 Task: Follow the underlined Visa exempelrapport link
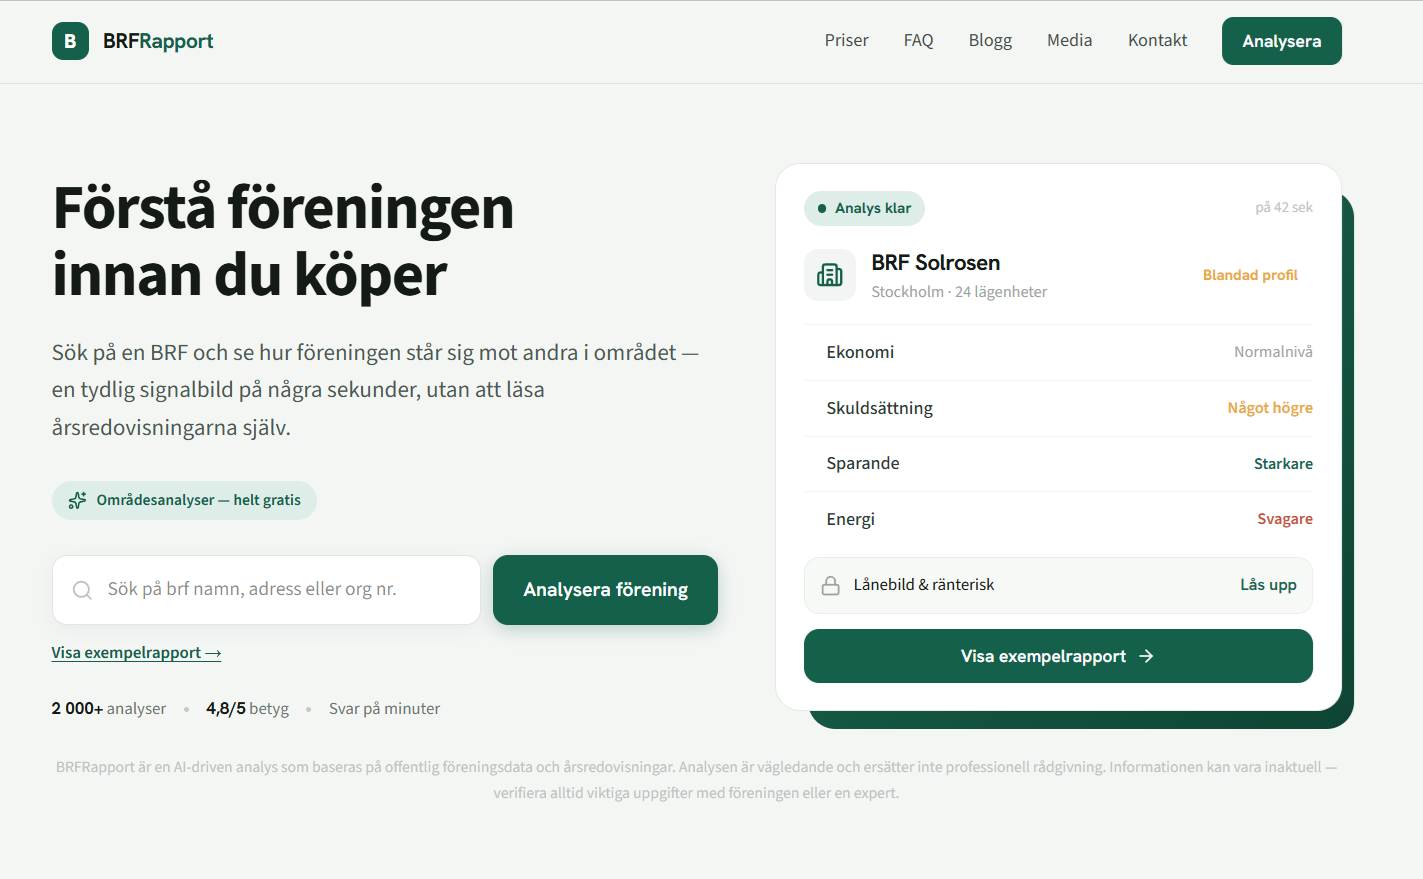pyautogui.click(x=136, y=653)
